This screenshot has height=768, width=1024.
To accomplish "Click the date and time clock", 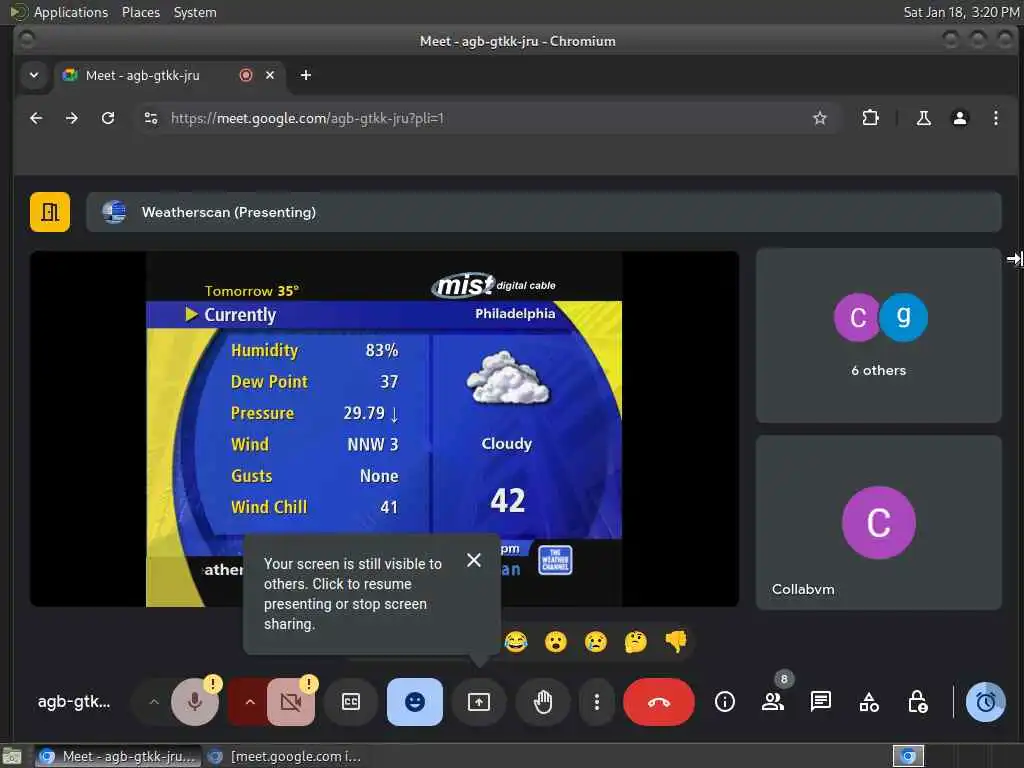I will click(961, 12).
